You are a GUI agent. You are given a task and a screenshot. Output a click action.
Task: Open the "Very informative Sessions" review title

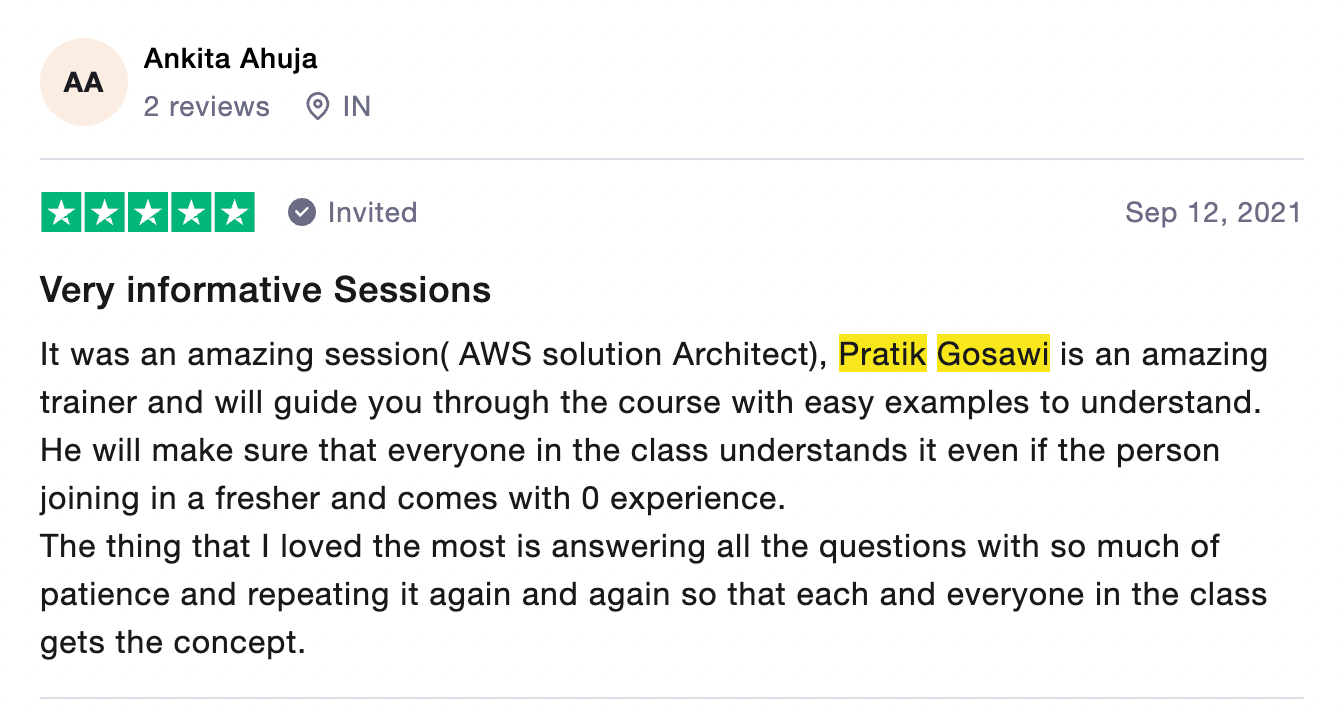coord(265,290)
